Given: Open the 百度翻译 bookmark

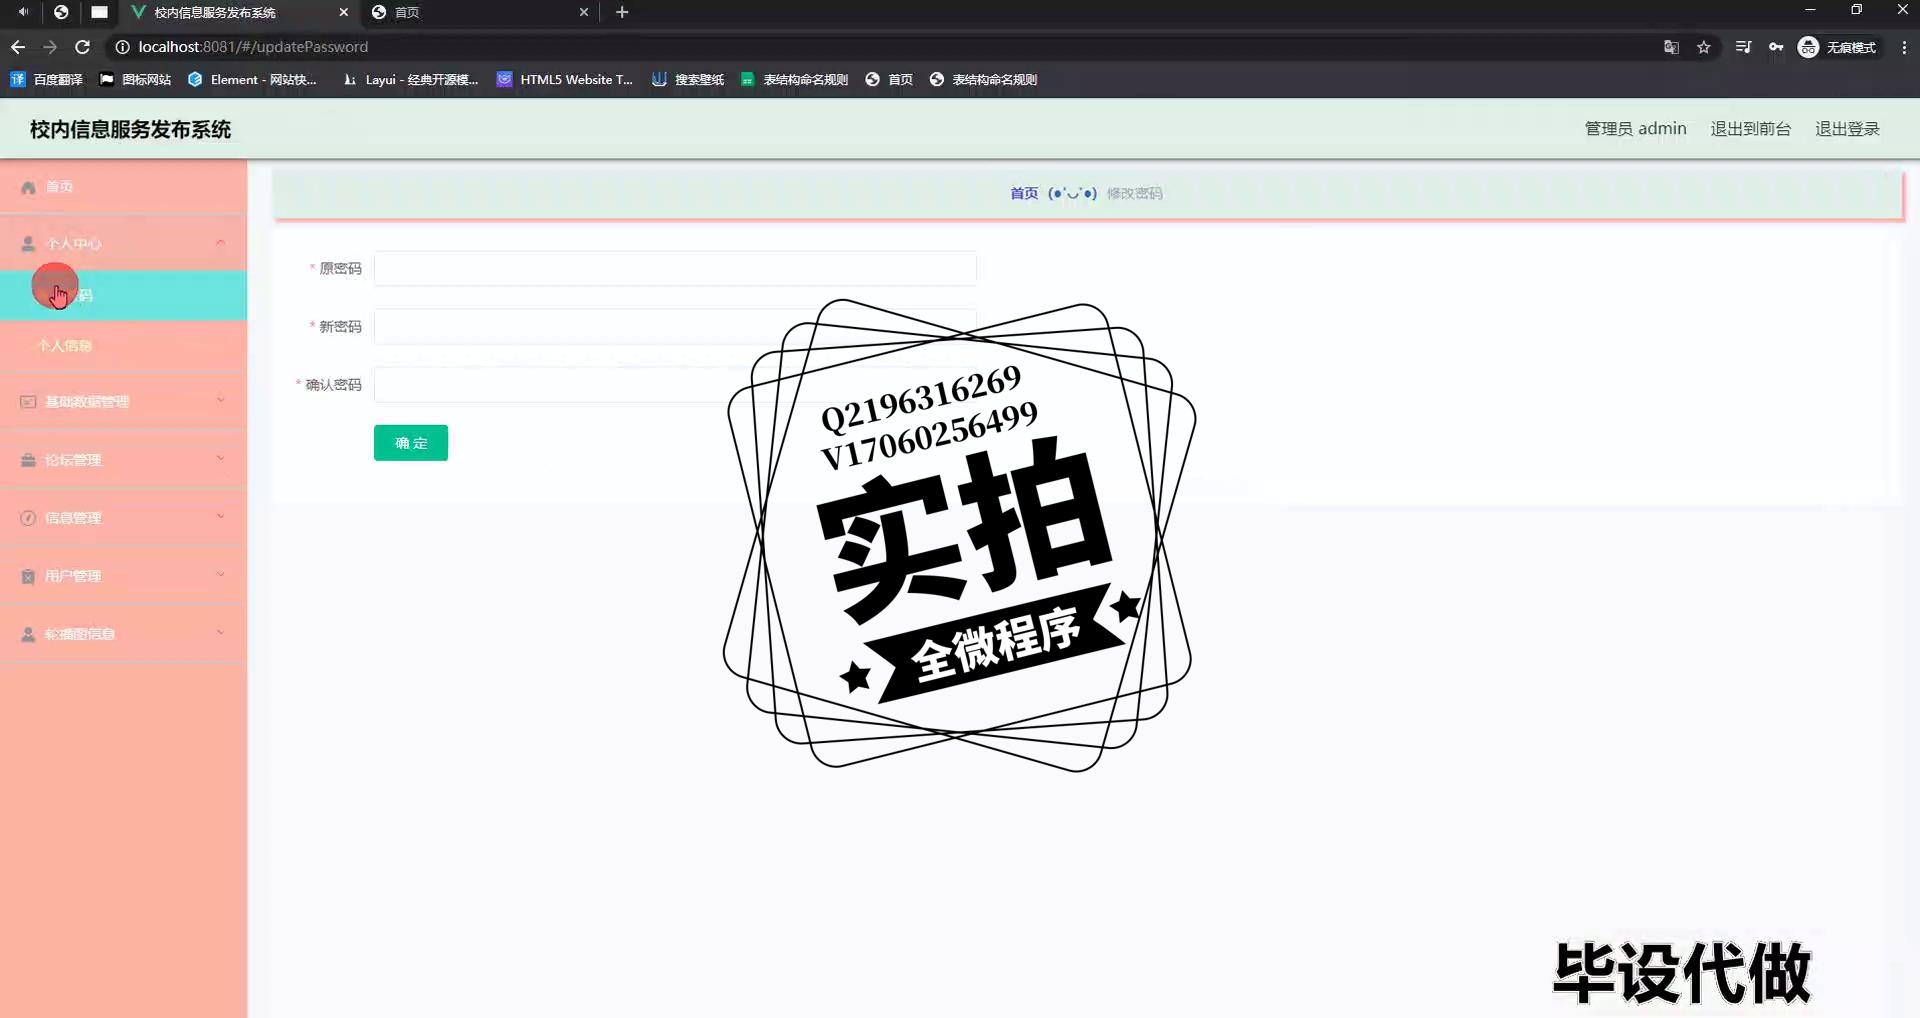Looking at the screenshot, I should coord(46,79).
